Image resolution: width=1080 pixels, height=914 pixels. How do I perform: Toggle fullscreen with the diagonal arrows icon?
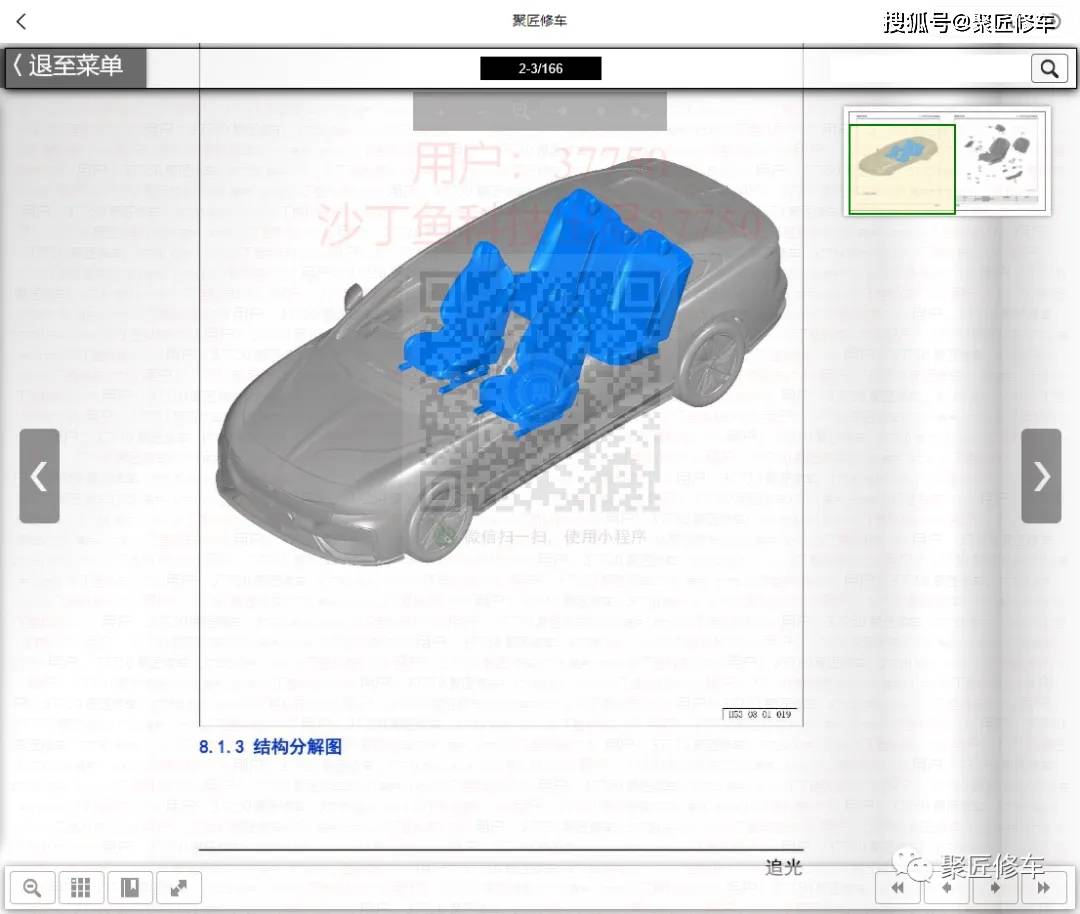(178, 887)
